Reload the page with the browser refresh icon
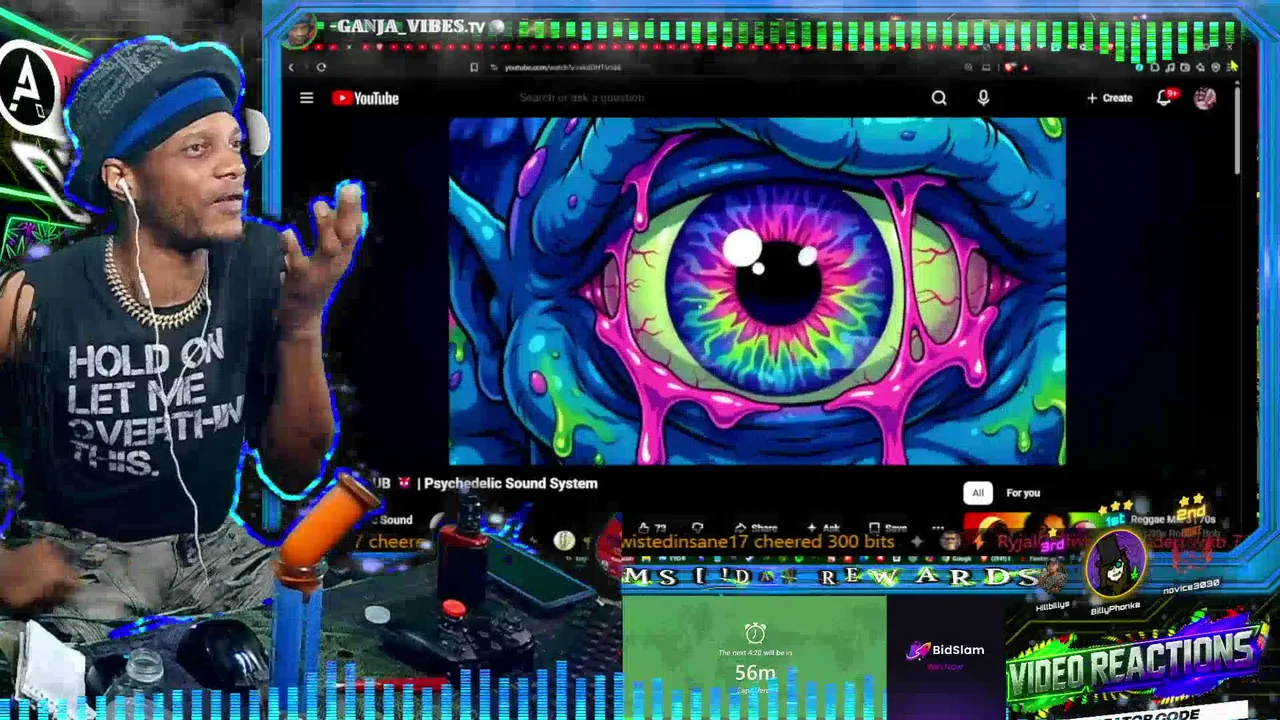This screenshot has width=1280, height=720. (321, 67)
